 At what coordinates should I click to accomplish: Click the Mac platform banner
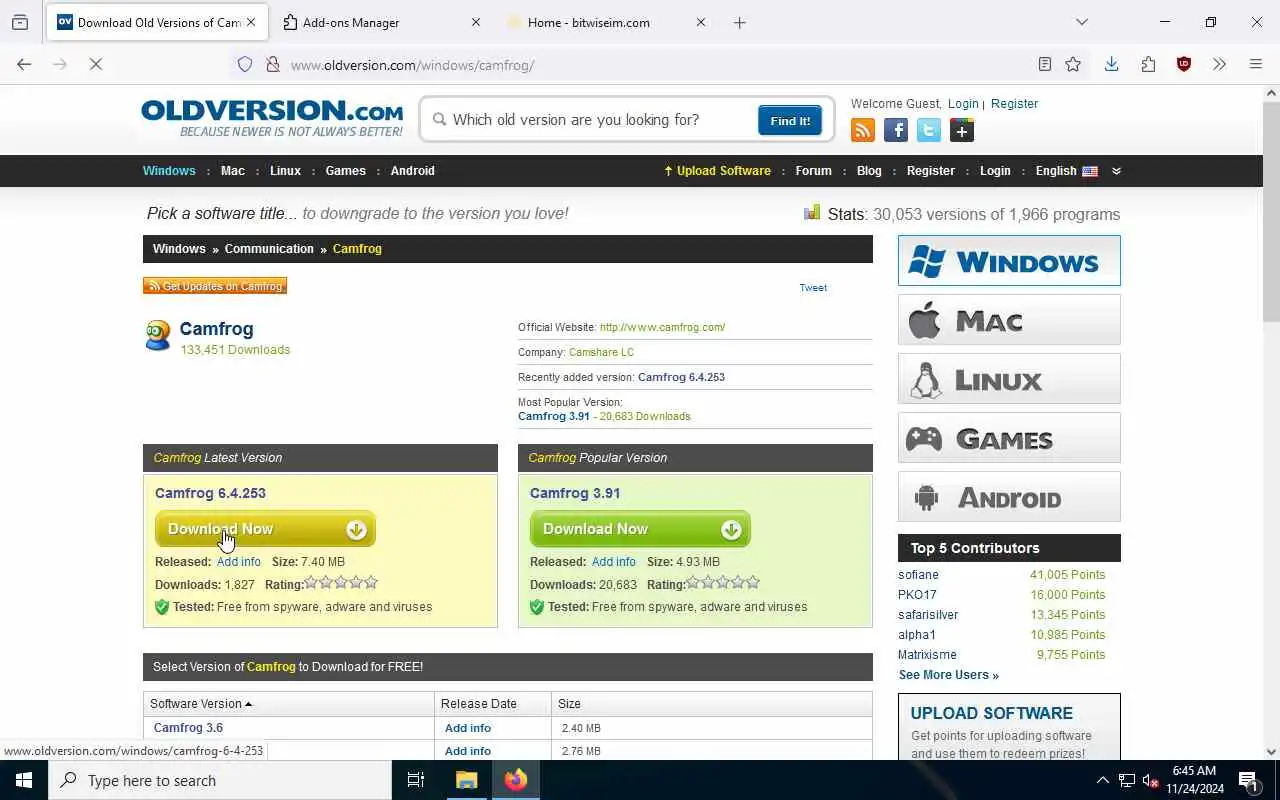click(x=1009, y=320)
